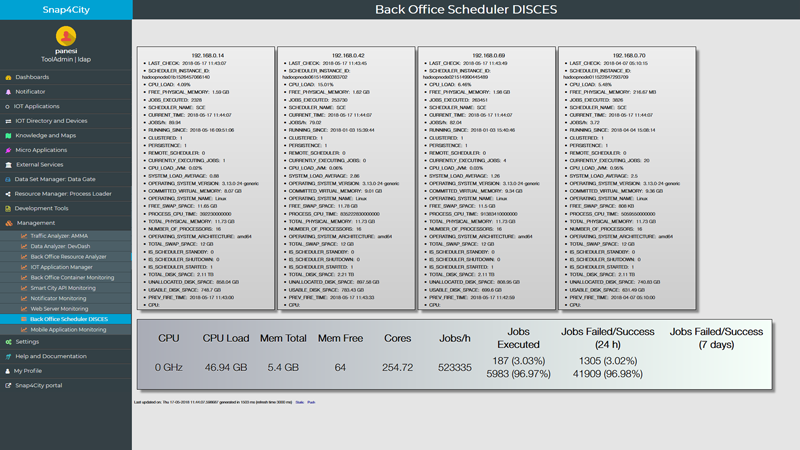Screen dimensions: 800x450
Task: Expand the IOT Applications menu
Action: tap(36, 106)
